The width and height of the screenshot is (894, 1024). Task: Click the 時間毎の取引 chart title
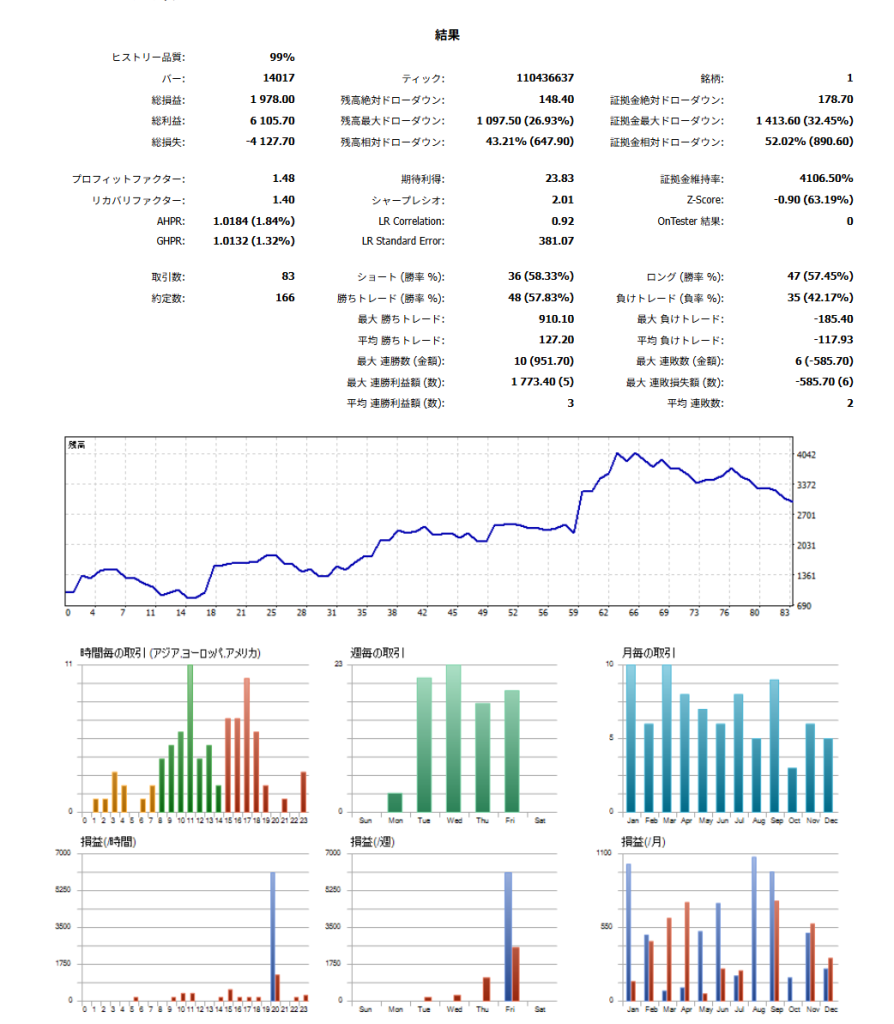(x=170, y=653)
